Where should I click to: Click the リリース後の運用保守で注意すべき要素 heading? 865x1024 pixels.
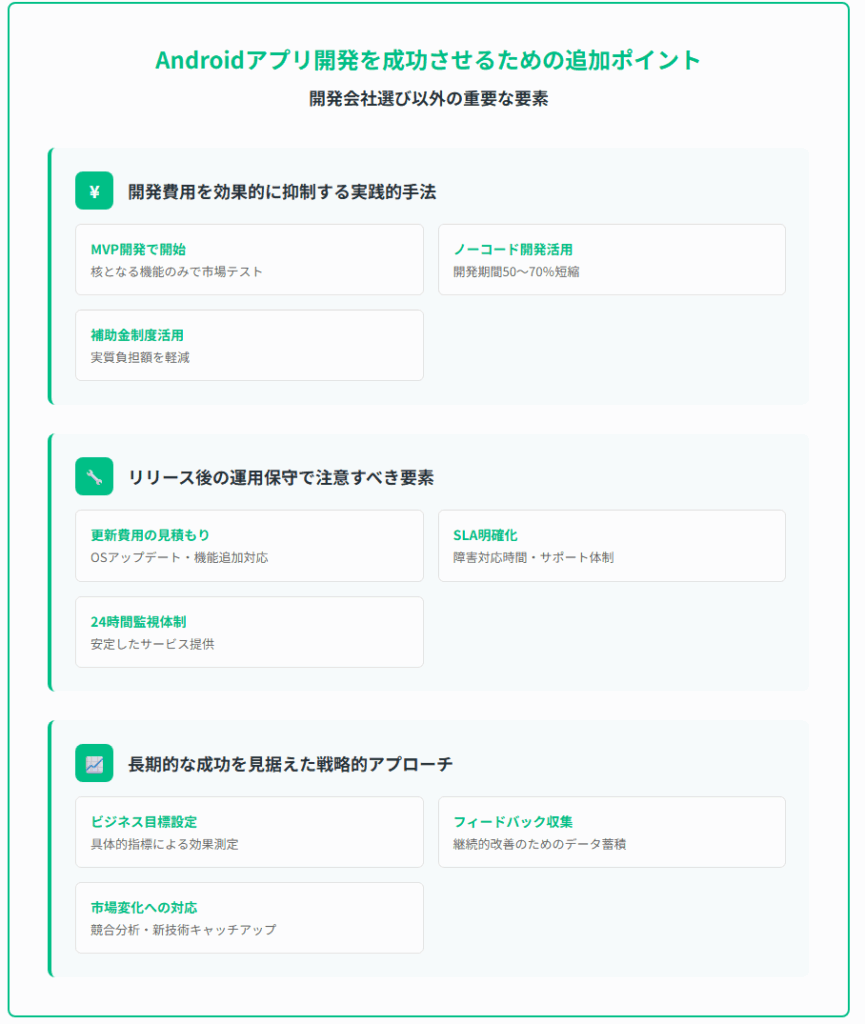click(x=281, y=478)
